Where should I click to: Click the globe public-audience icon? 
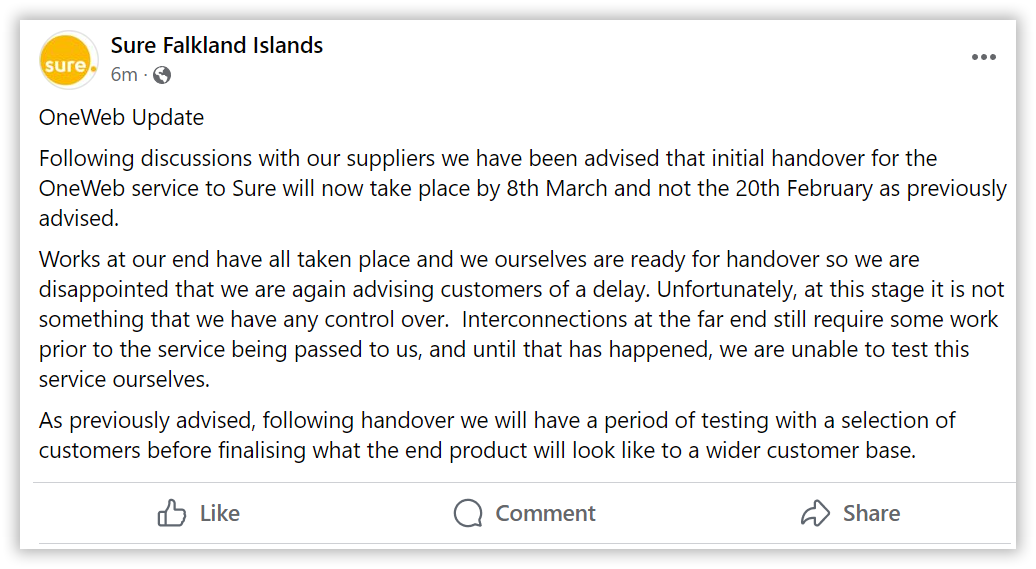coord(162,75)
